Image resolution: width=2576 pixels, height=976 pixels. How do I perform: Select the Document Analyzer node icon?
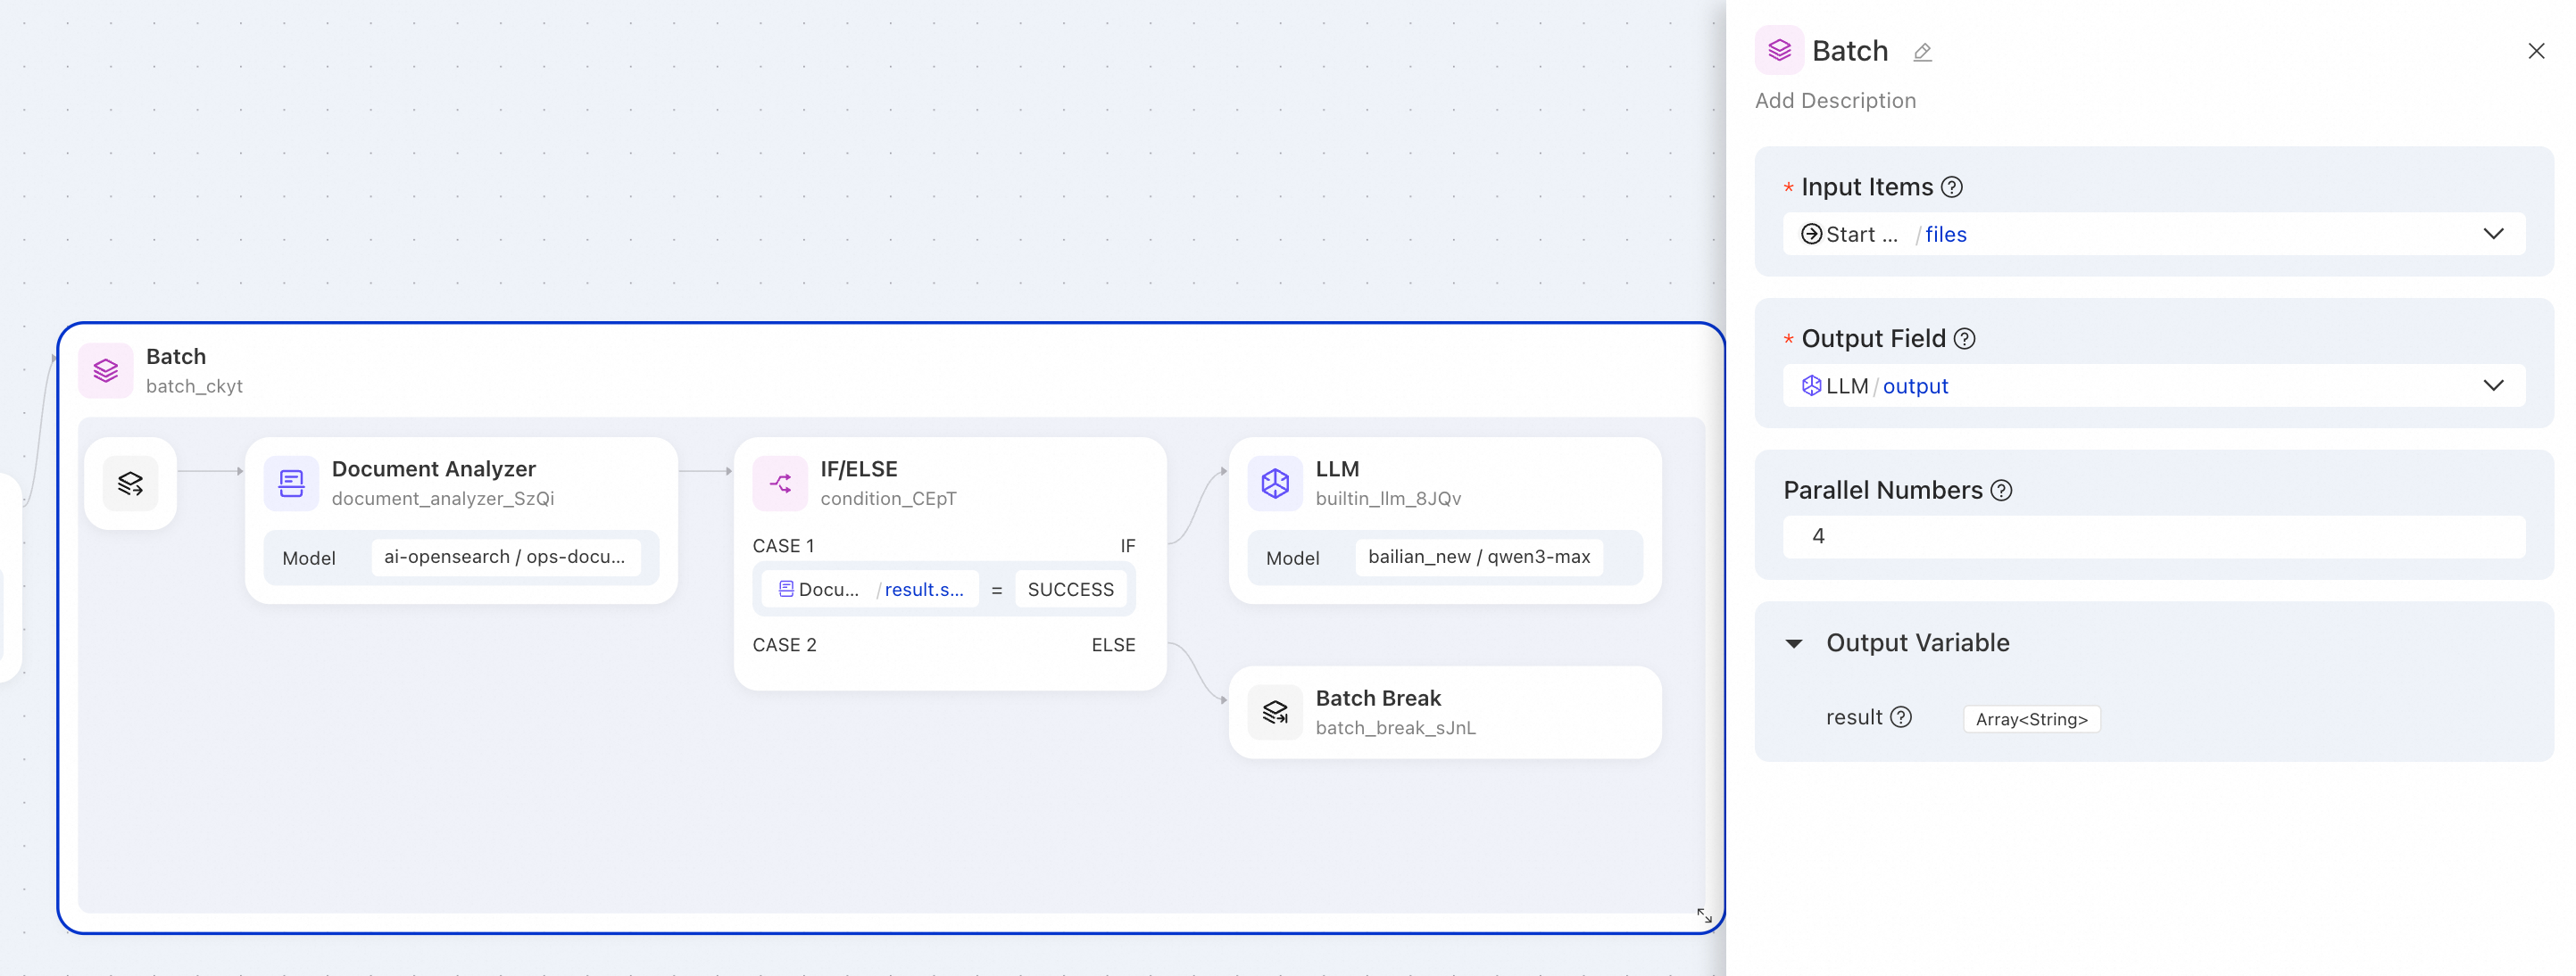291,484
